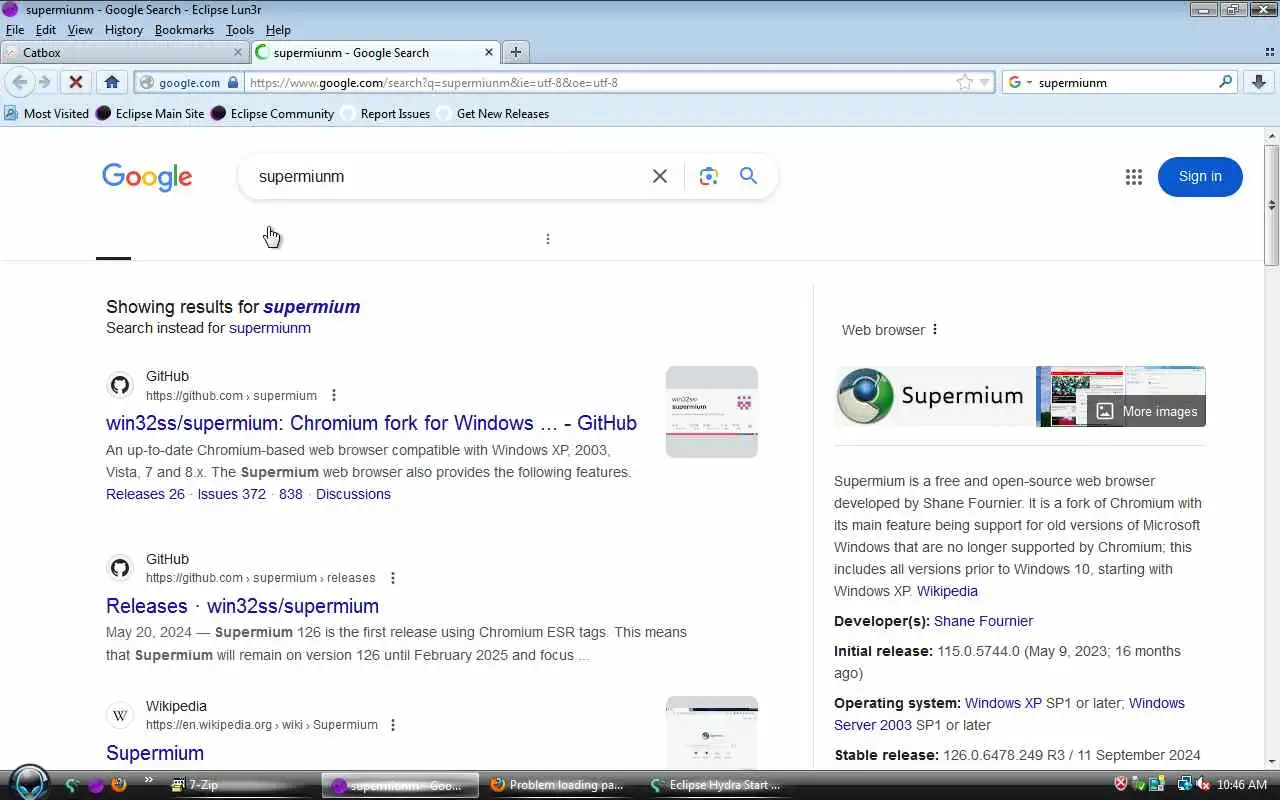Go back using the Back arrow button
Screen dimensions: 1280x800
click(x=19, y=82)
